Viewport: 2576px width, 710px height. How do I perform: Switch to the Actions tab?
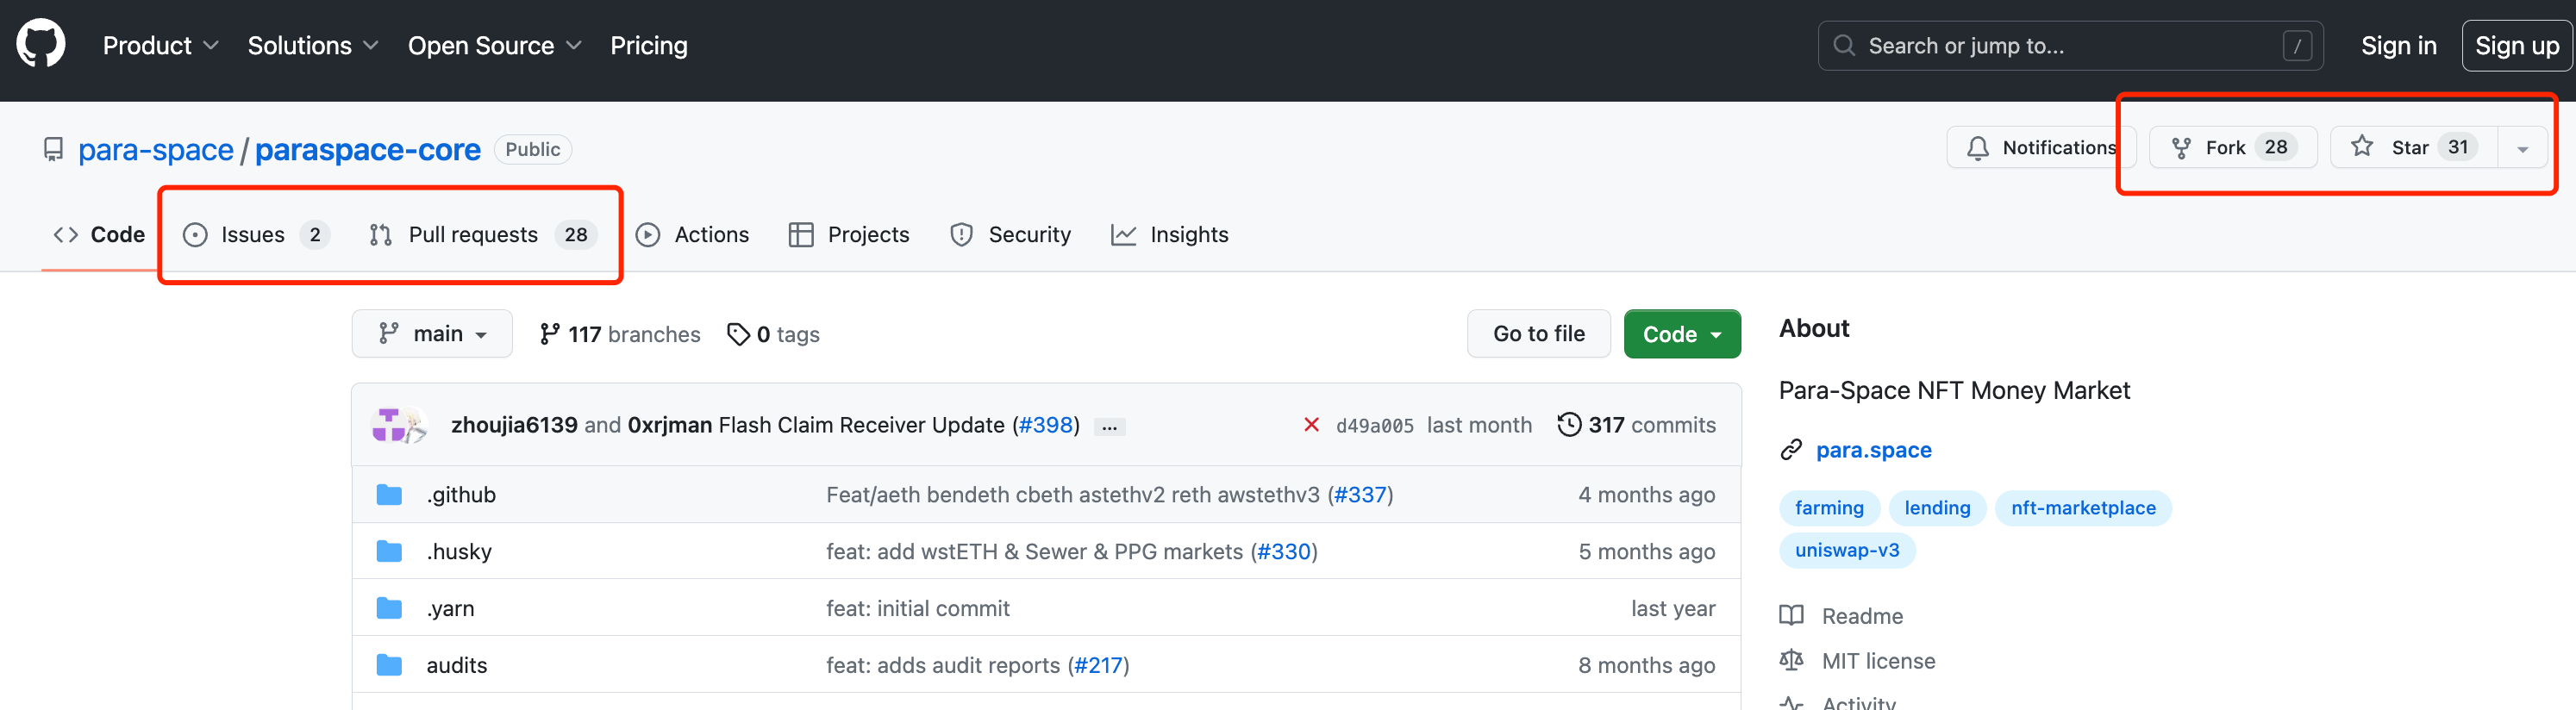tap(692, 235)
